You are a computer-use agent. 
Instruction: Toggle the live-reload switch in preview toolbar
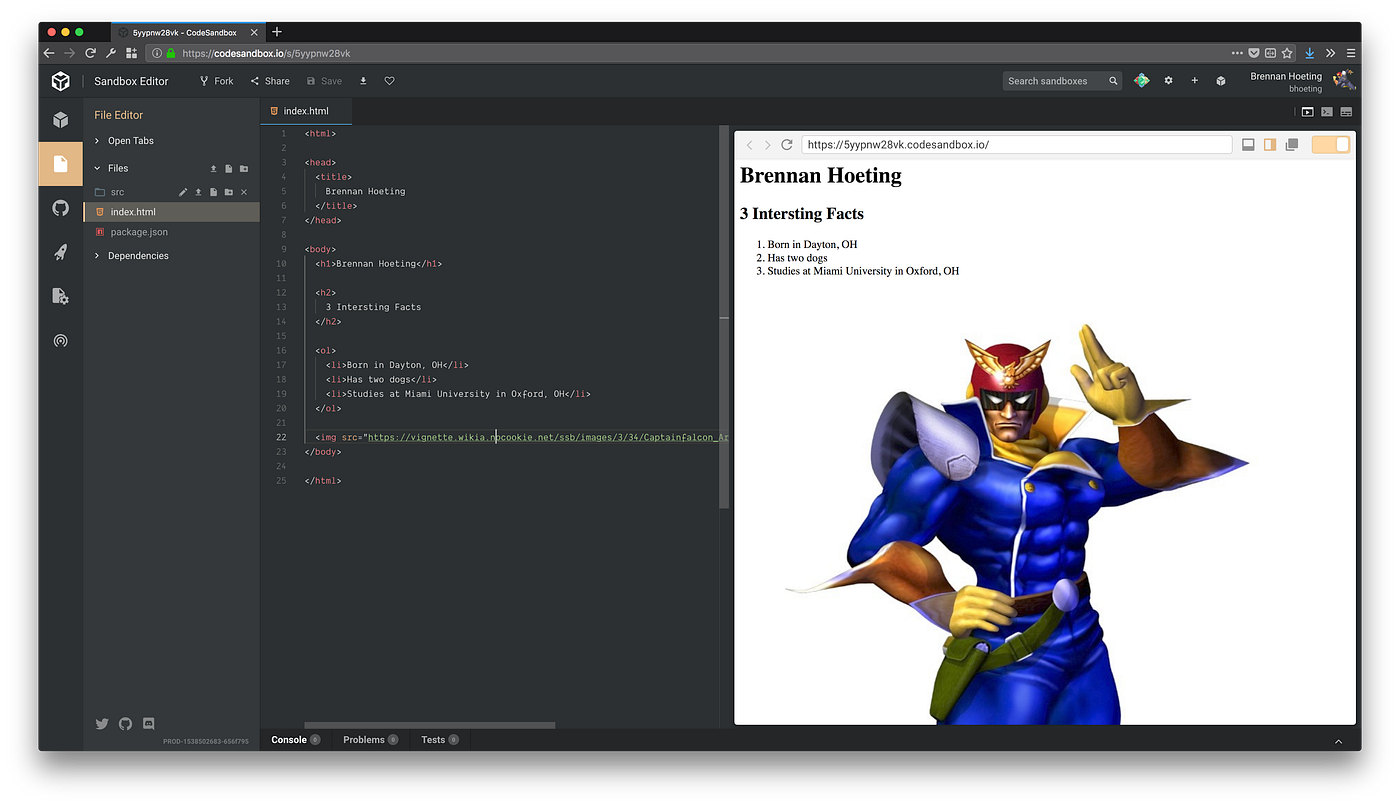pos(1330,144)
